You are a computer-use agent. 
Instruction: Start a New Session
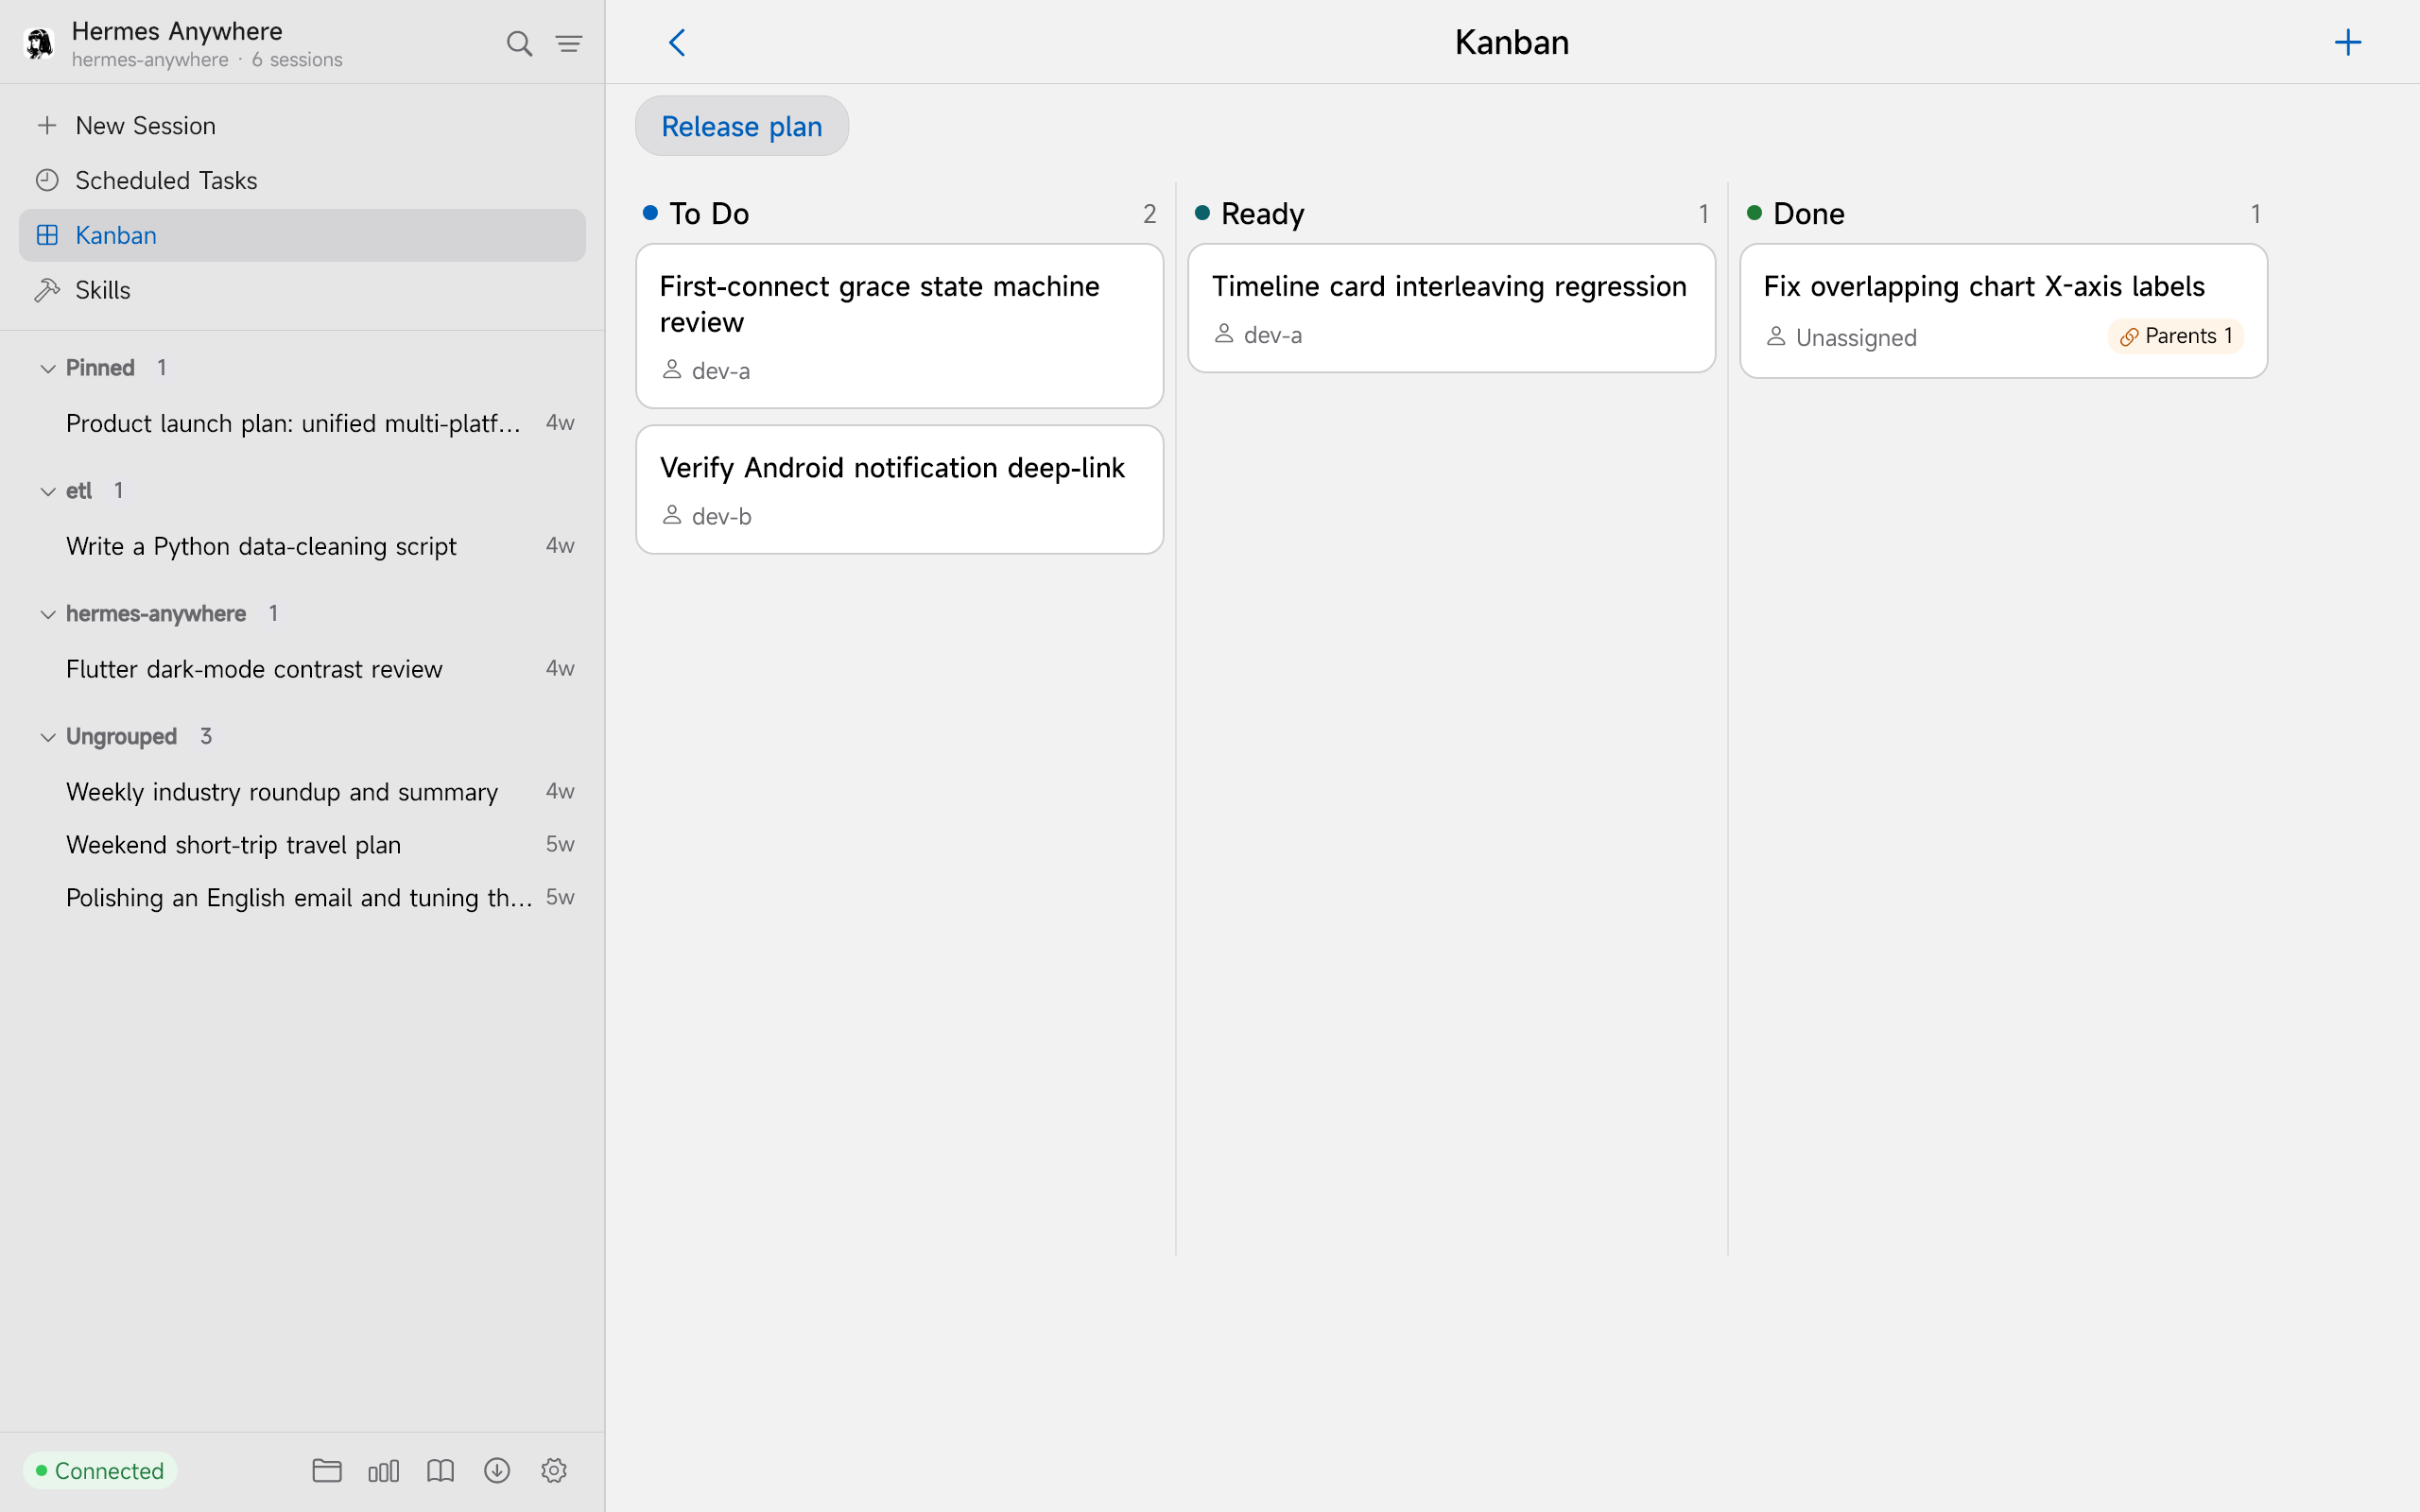coord(302,125)
